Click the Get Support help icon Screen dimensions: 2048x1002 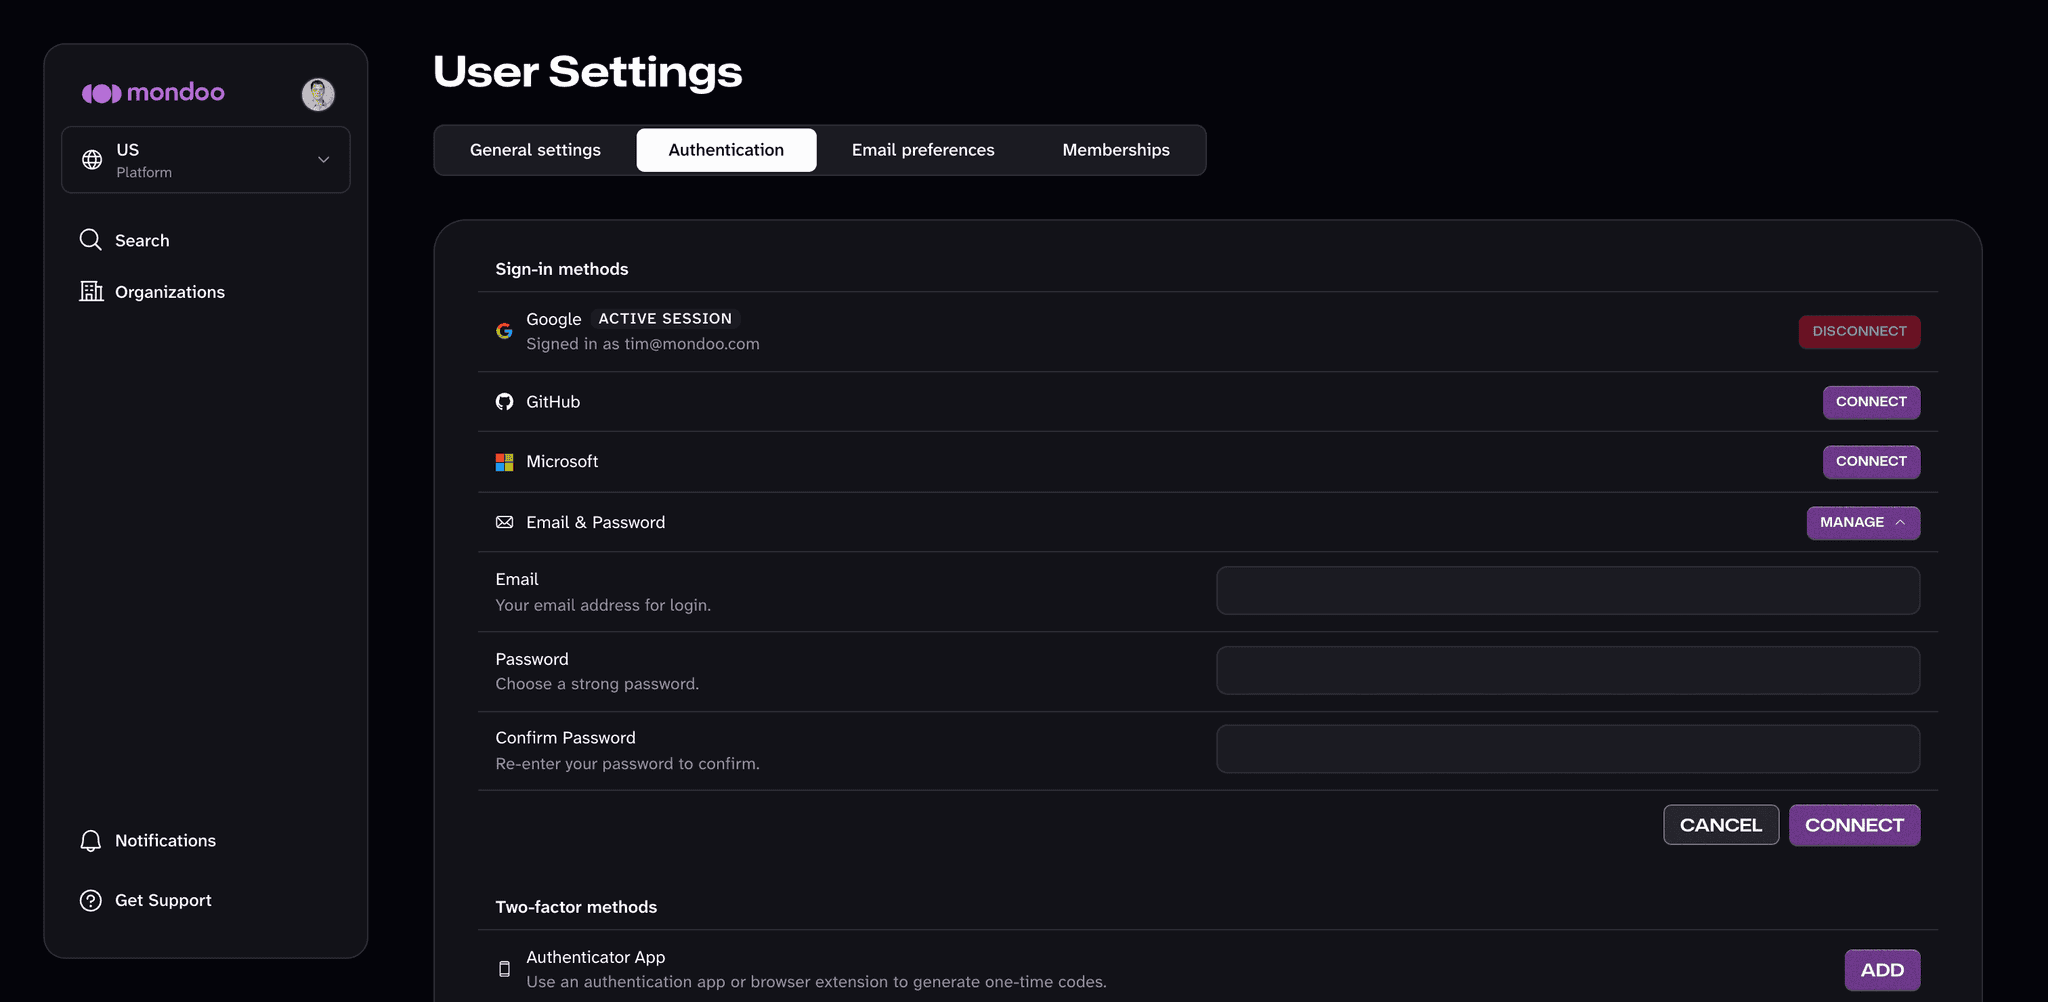point(91,900)
